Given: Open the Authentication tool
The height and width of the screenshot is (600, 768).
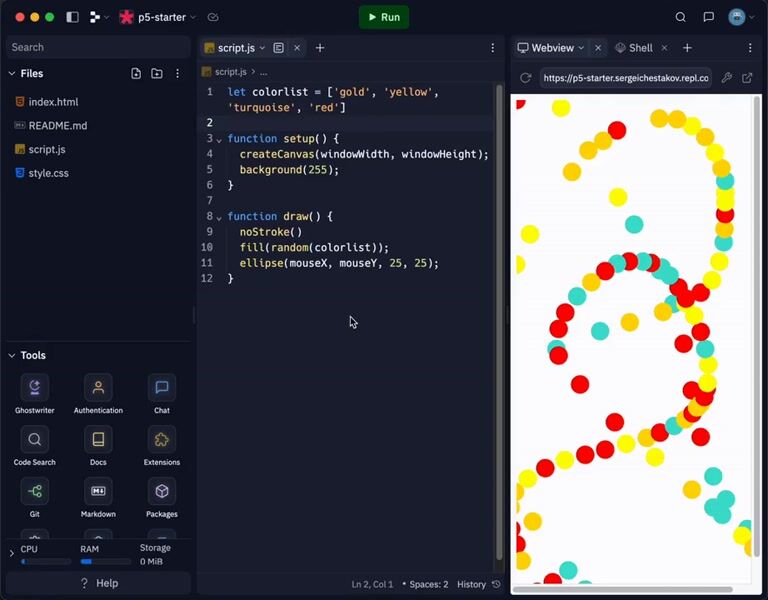Looking at the screenshot, I should pos(98,388).
